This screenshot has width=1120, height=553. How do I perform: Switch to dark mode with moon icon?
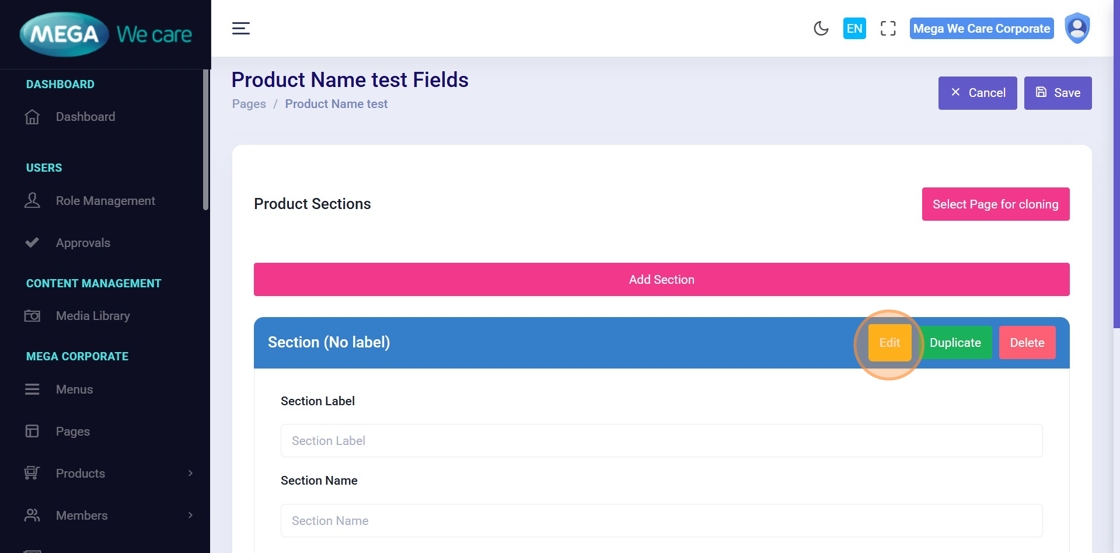click(x=821, y=28)
